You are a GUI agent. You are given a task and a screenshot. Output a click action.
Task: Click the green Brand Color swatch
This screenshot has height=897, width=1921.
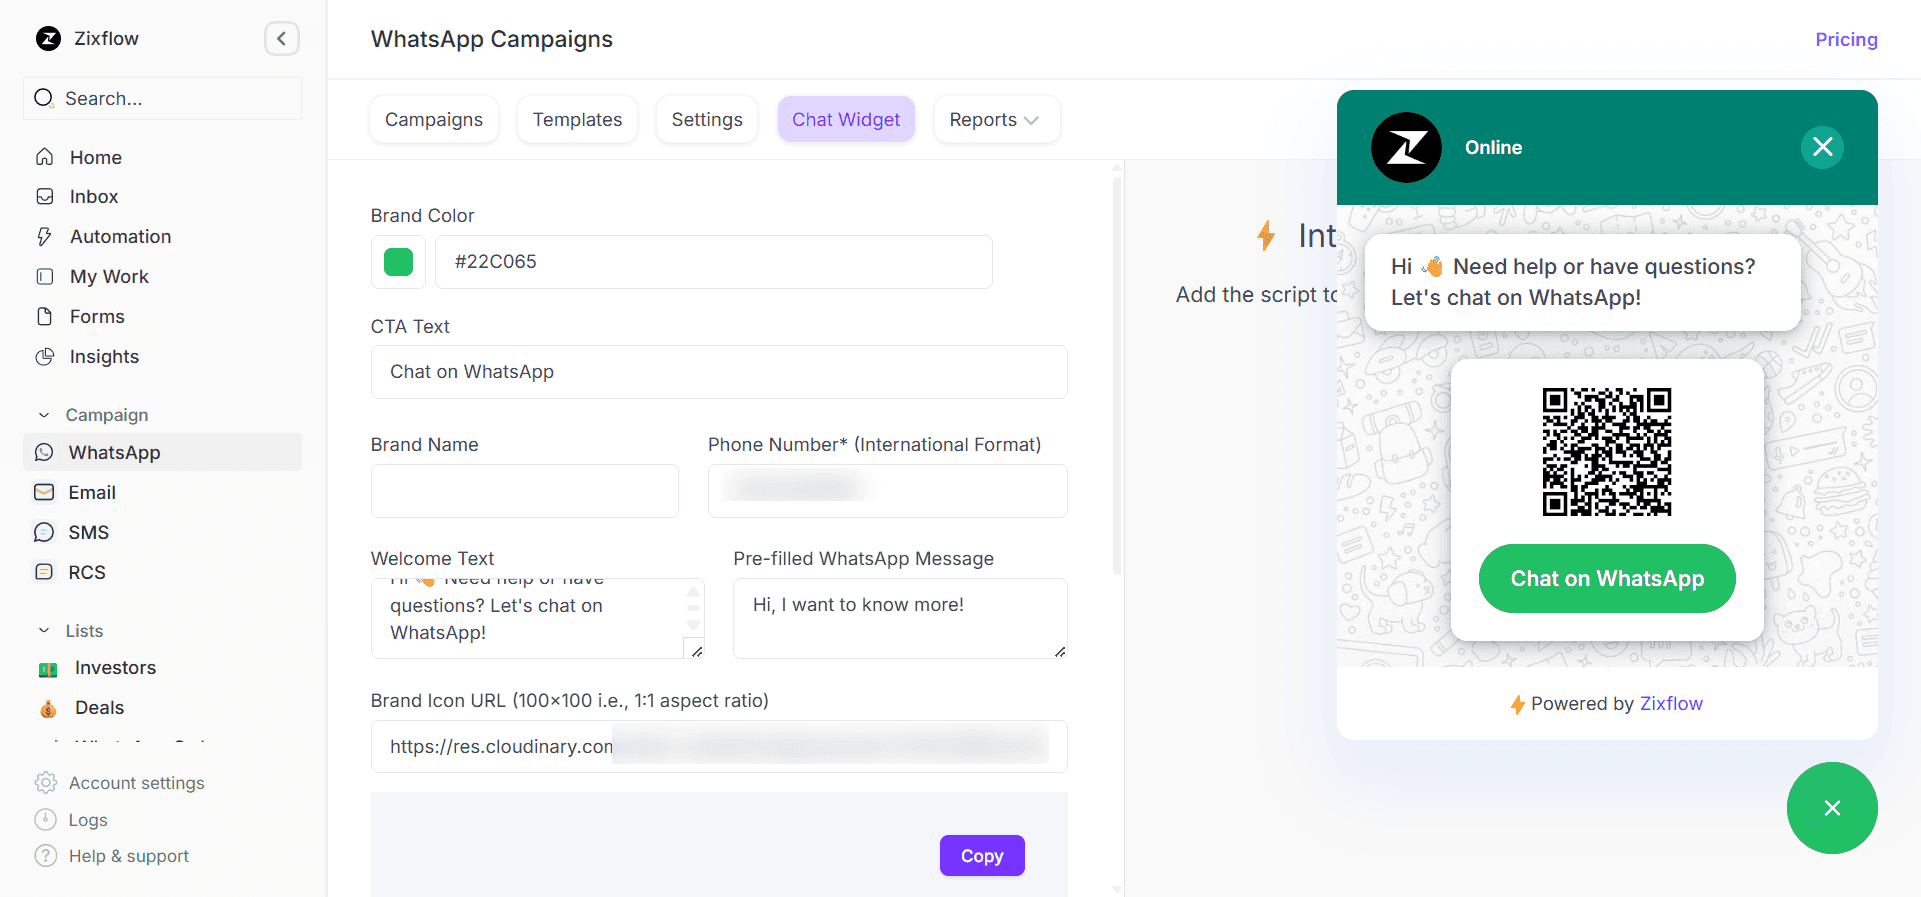[x=398, y=262]
